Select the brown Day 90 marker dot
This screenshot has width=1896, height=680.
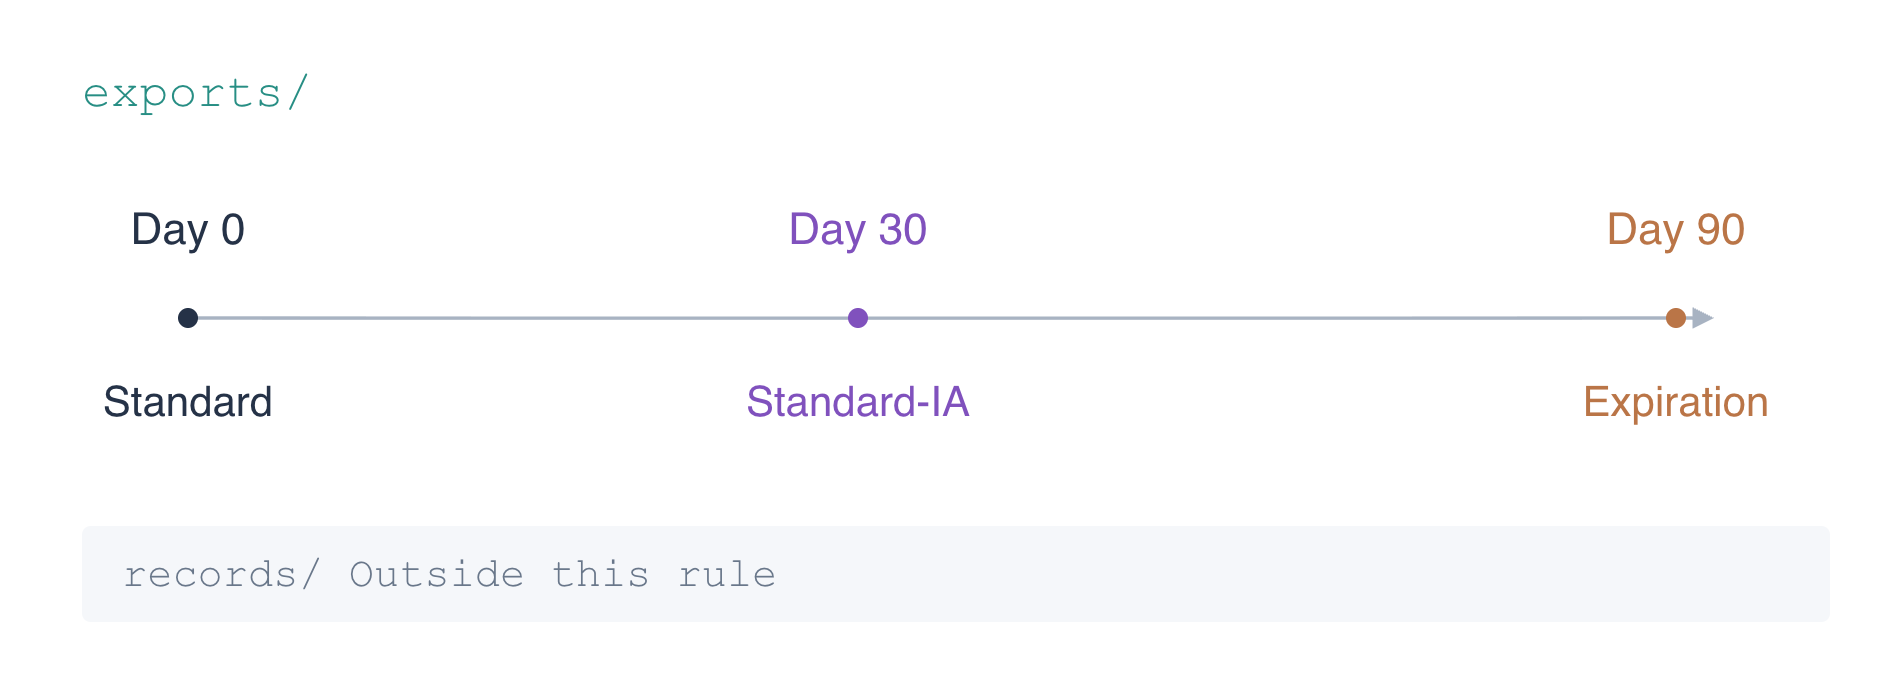pos(1676,318)
